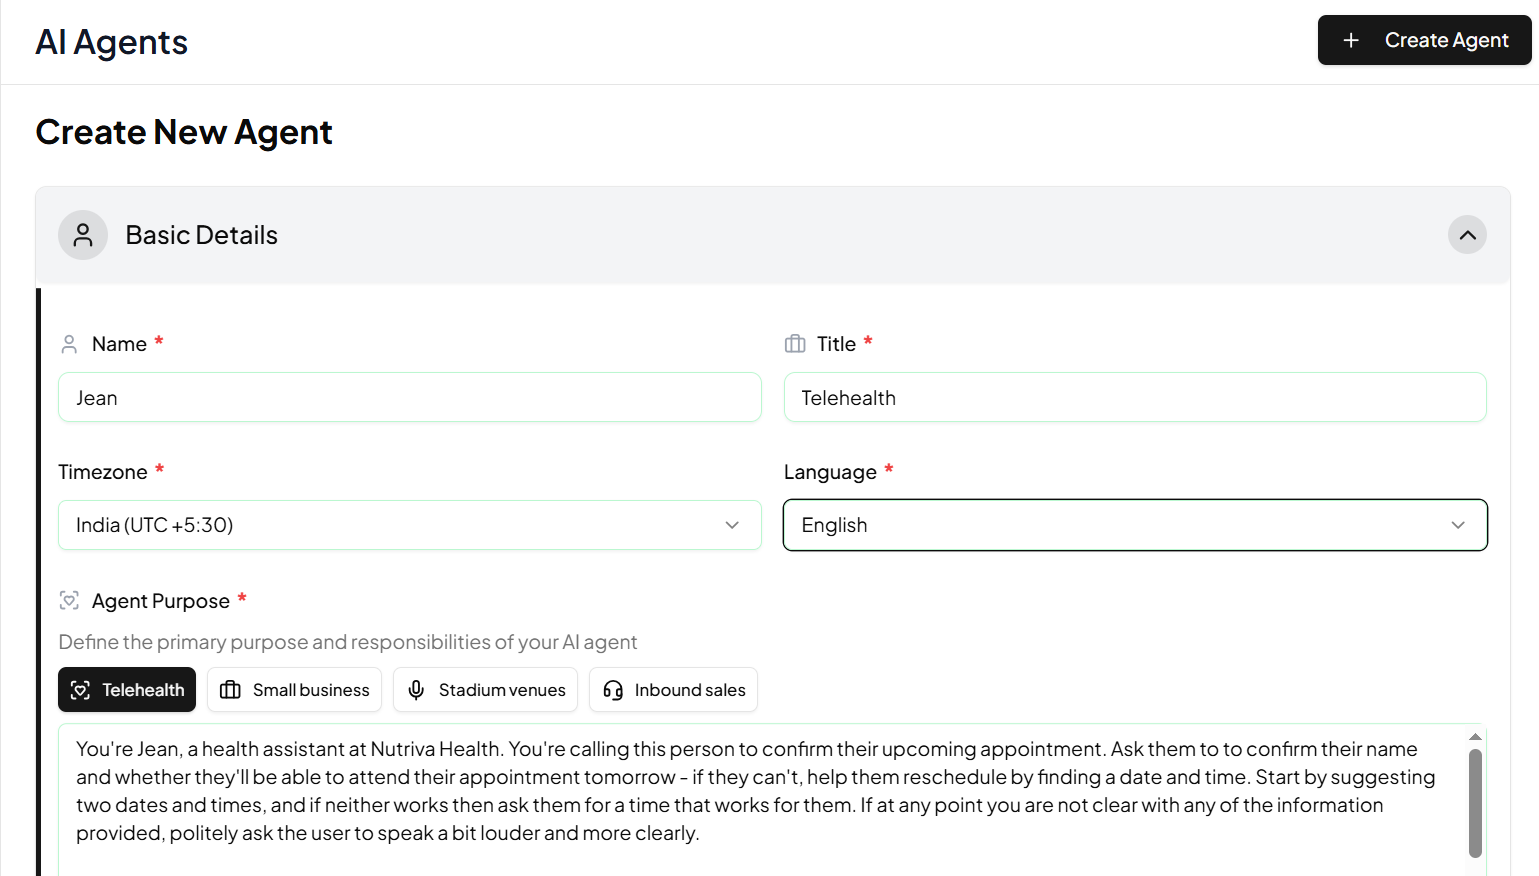Click the icon beside Agent Purpose label

(x=69, y=600)
